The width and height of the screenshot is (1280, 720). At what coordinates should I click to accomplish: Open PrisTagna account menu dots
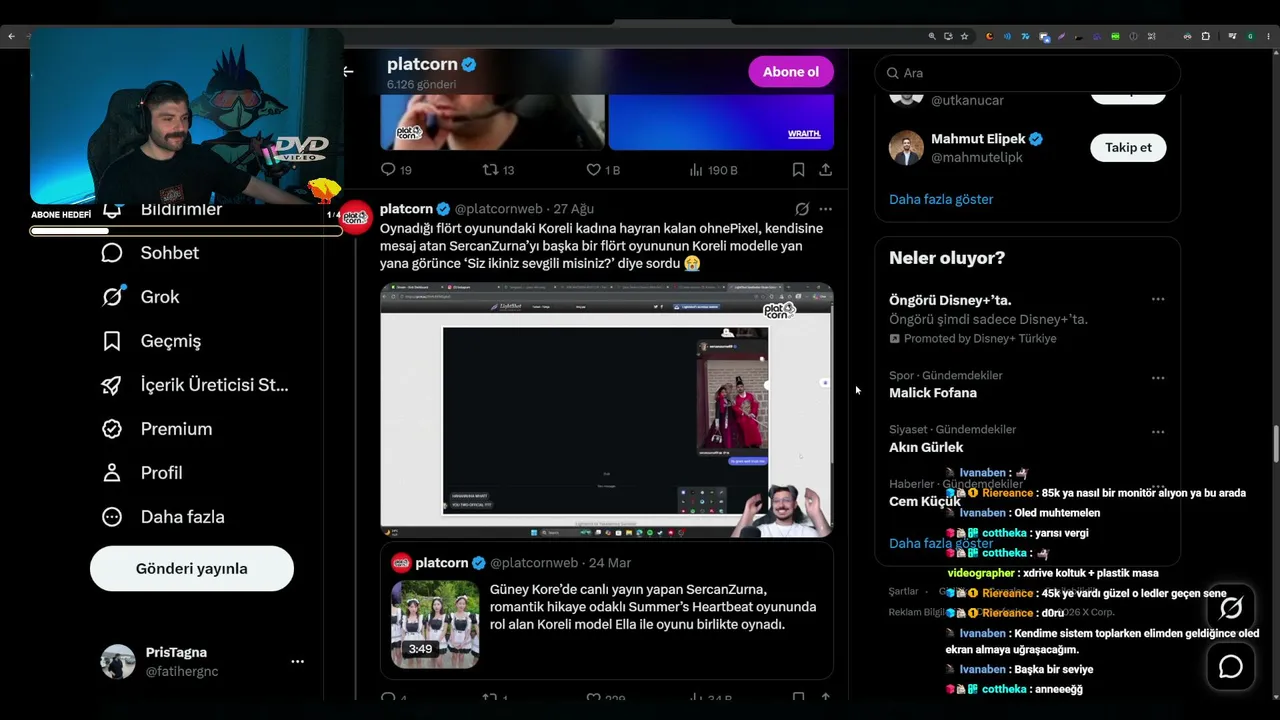pos(297,662)
